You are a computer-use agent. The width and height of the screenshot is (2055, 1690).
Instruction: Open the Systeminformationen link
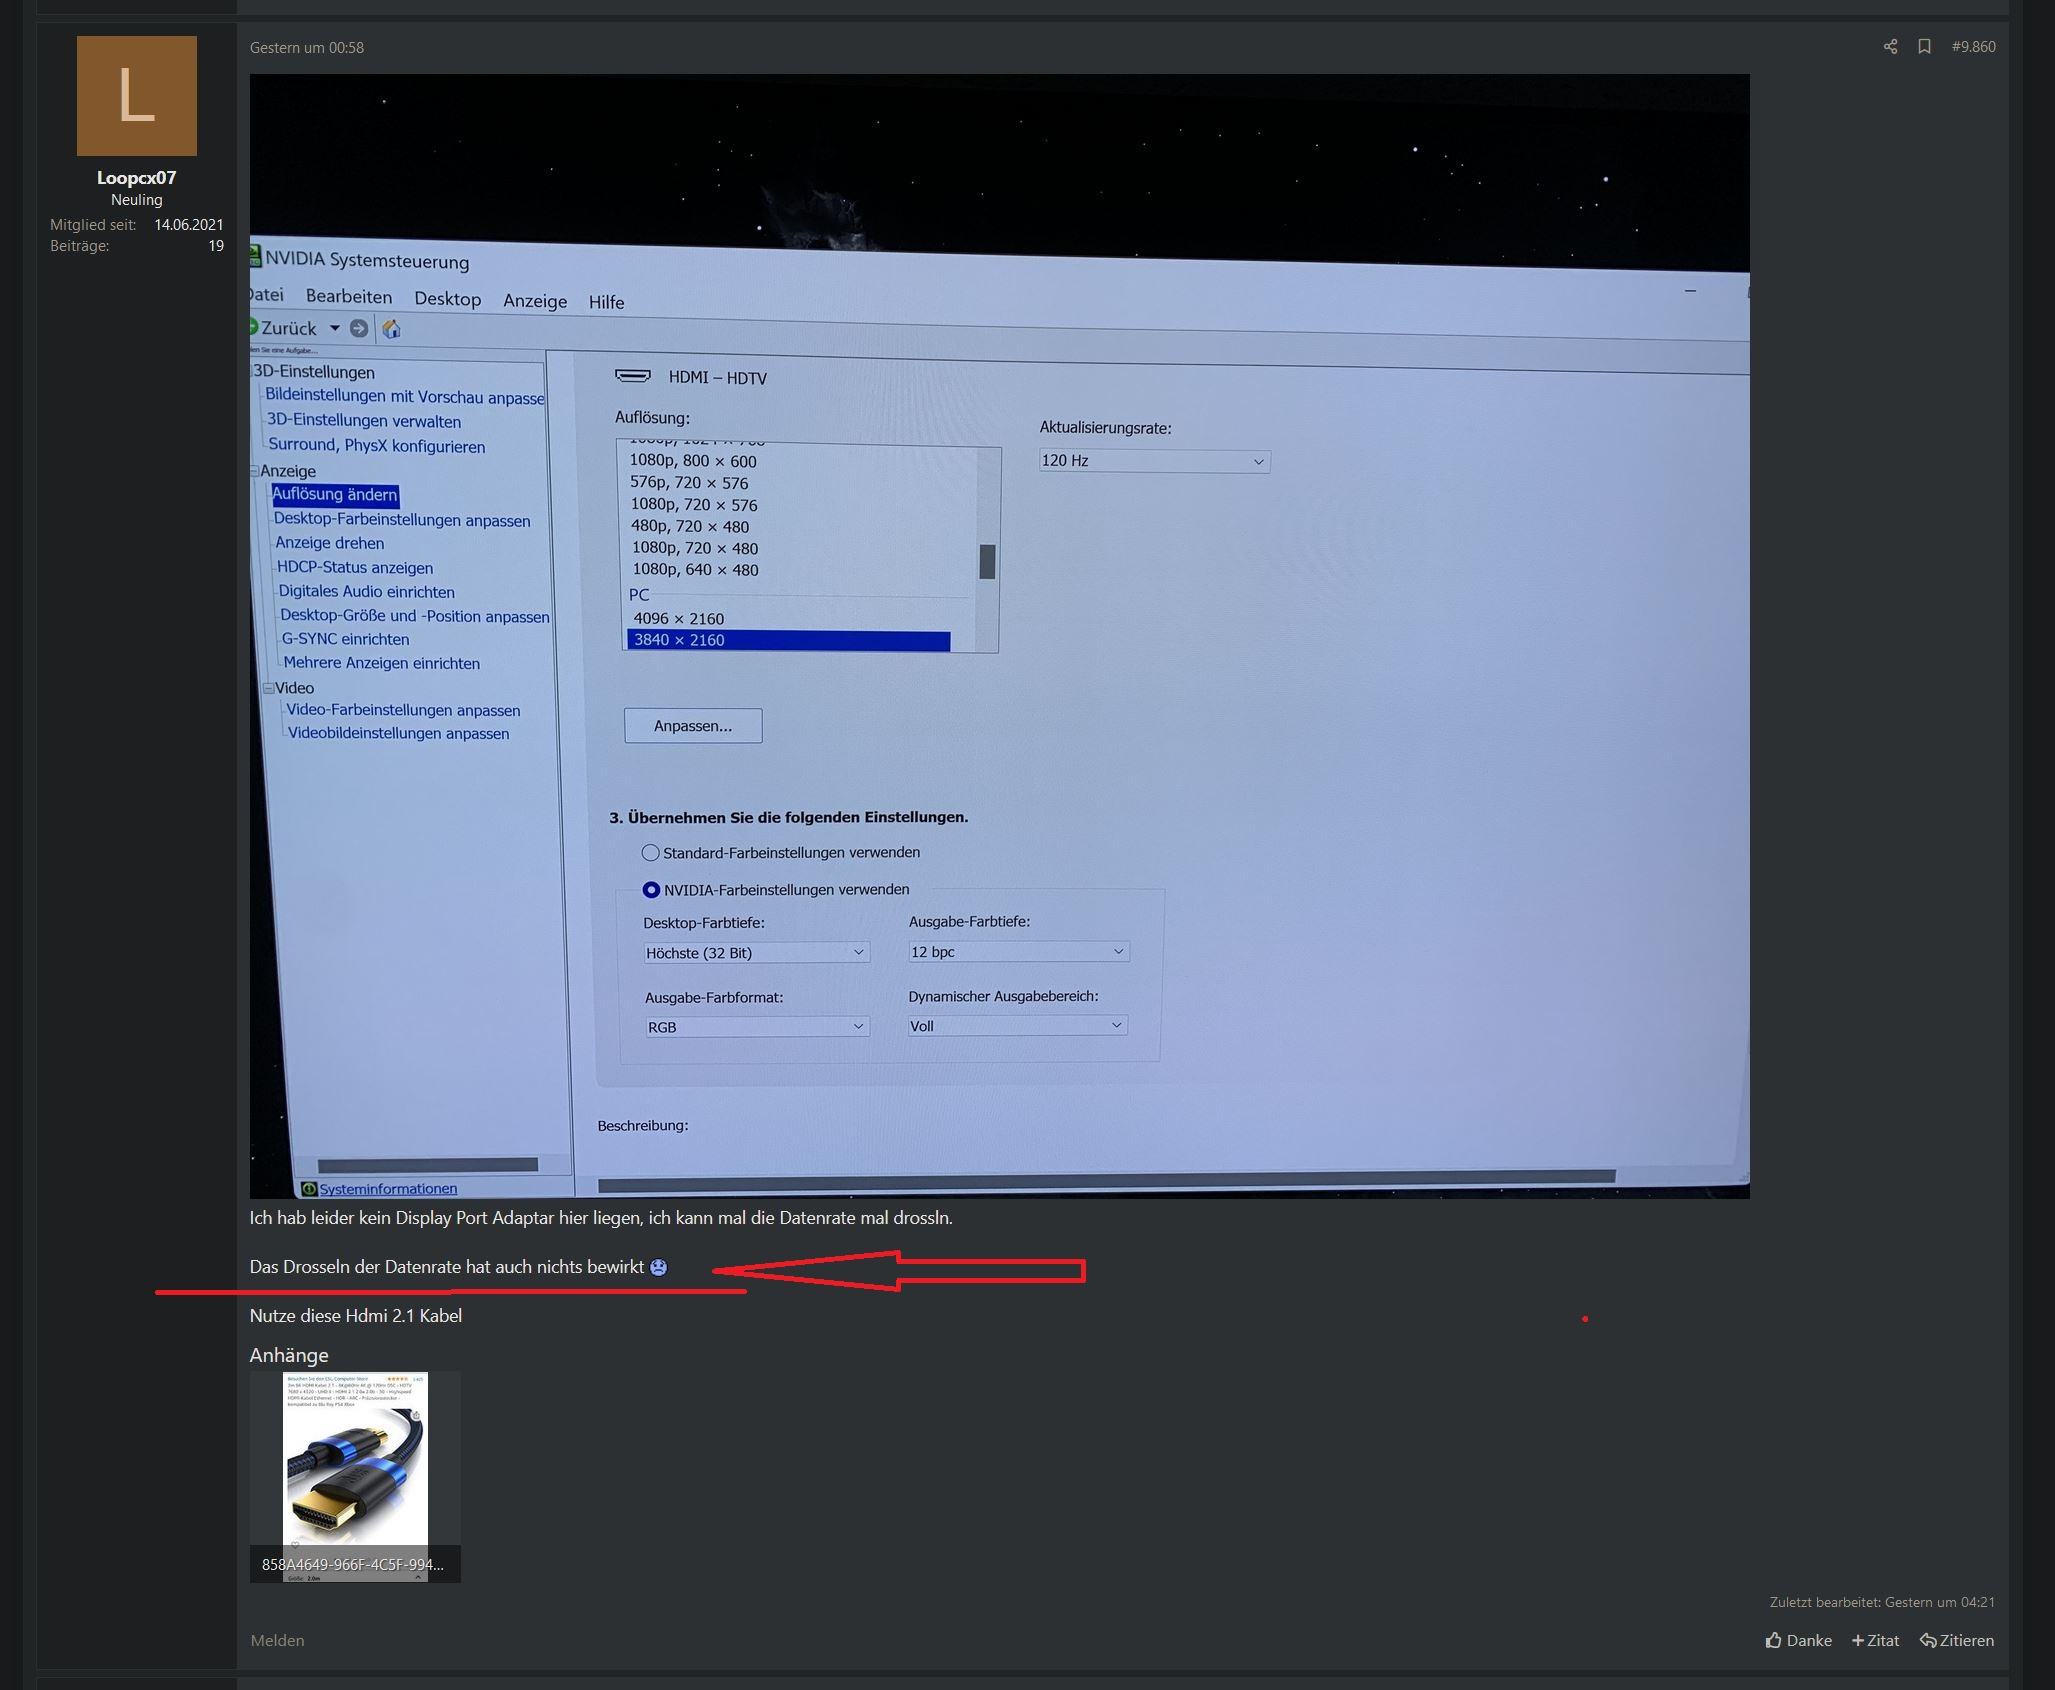(388, 1189)
